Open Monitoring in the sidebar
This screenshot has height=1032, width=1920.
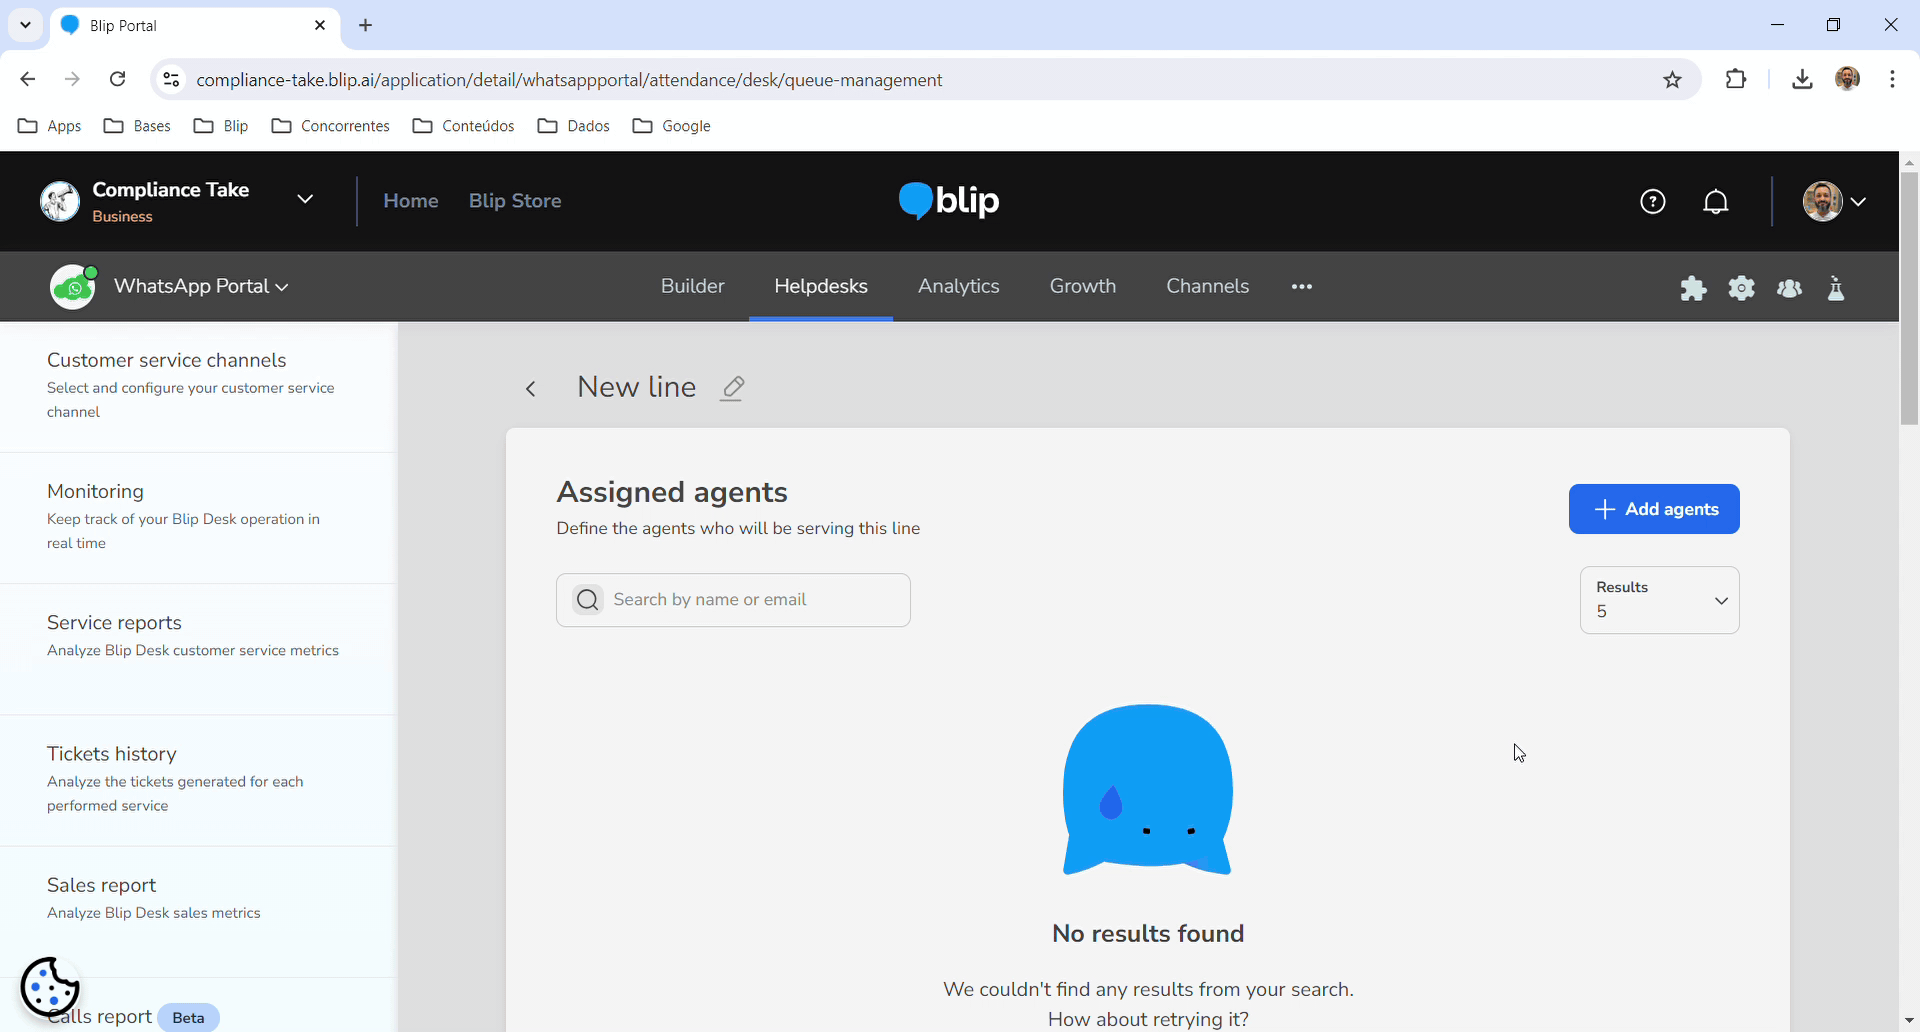pos(198,517)
